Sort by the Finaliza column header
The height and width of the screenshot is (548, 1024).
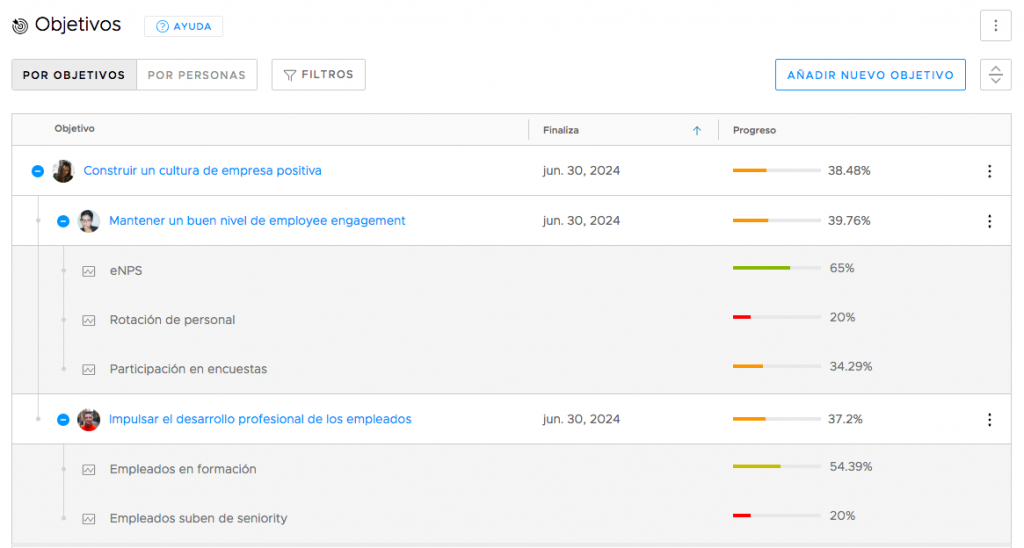point(561,131)
